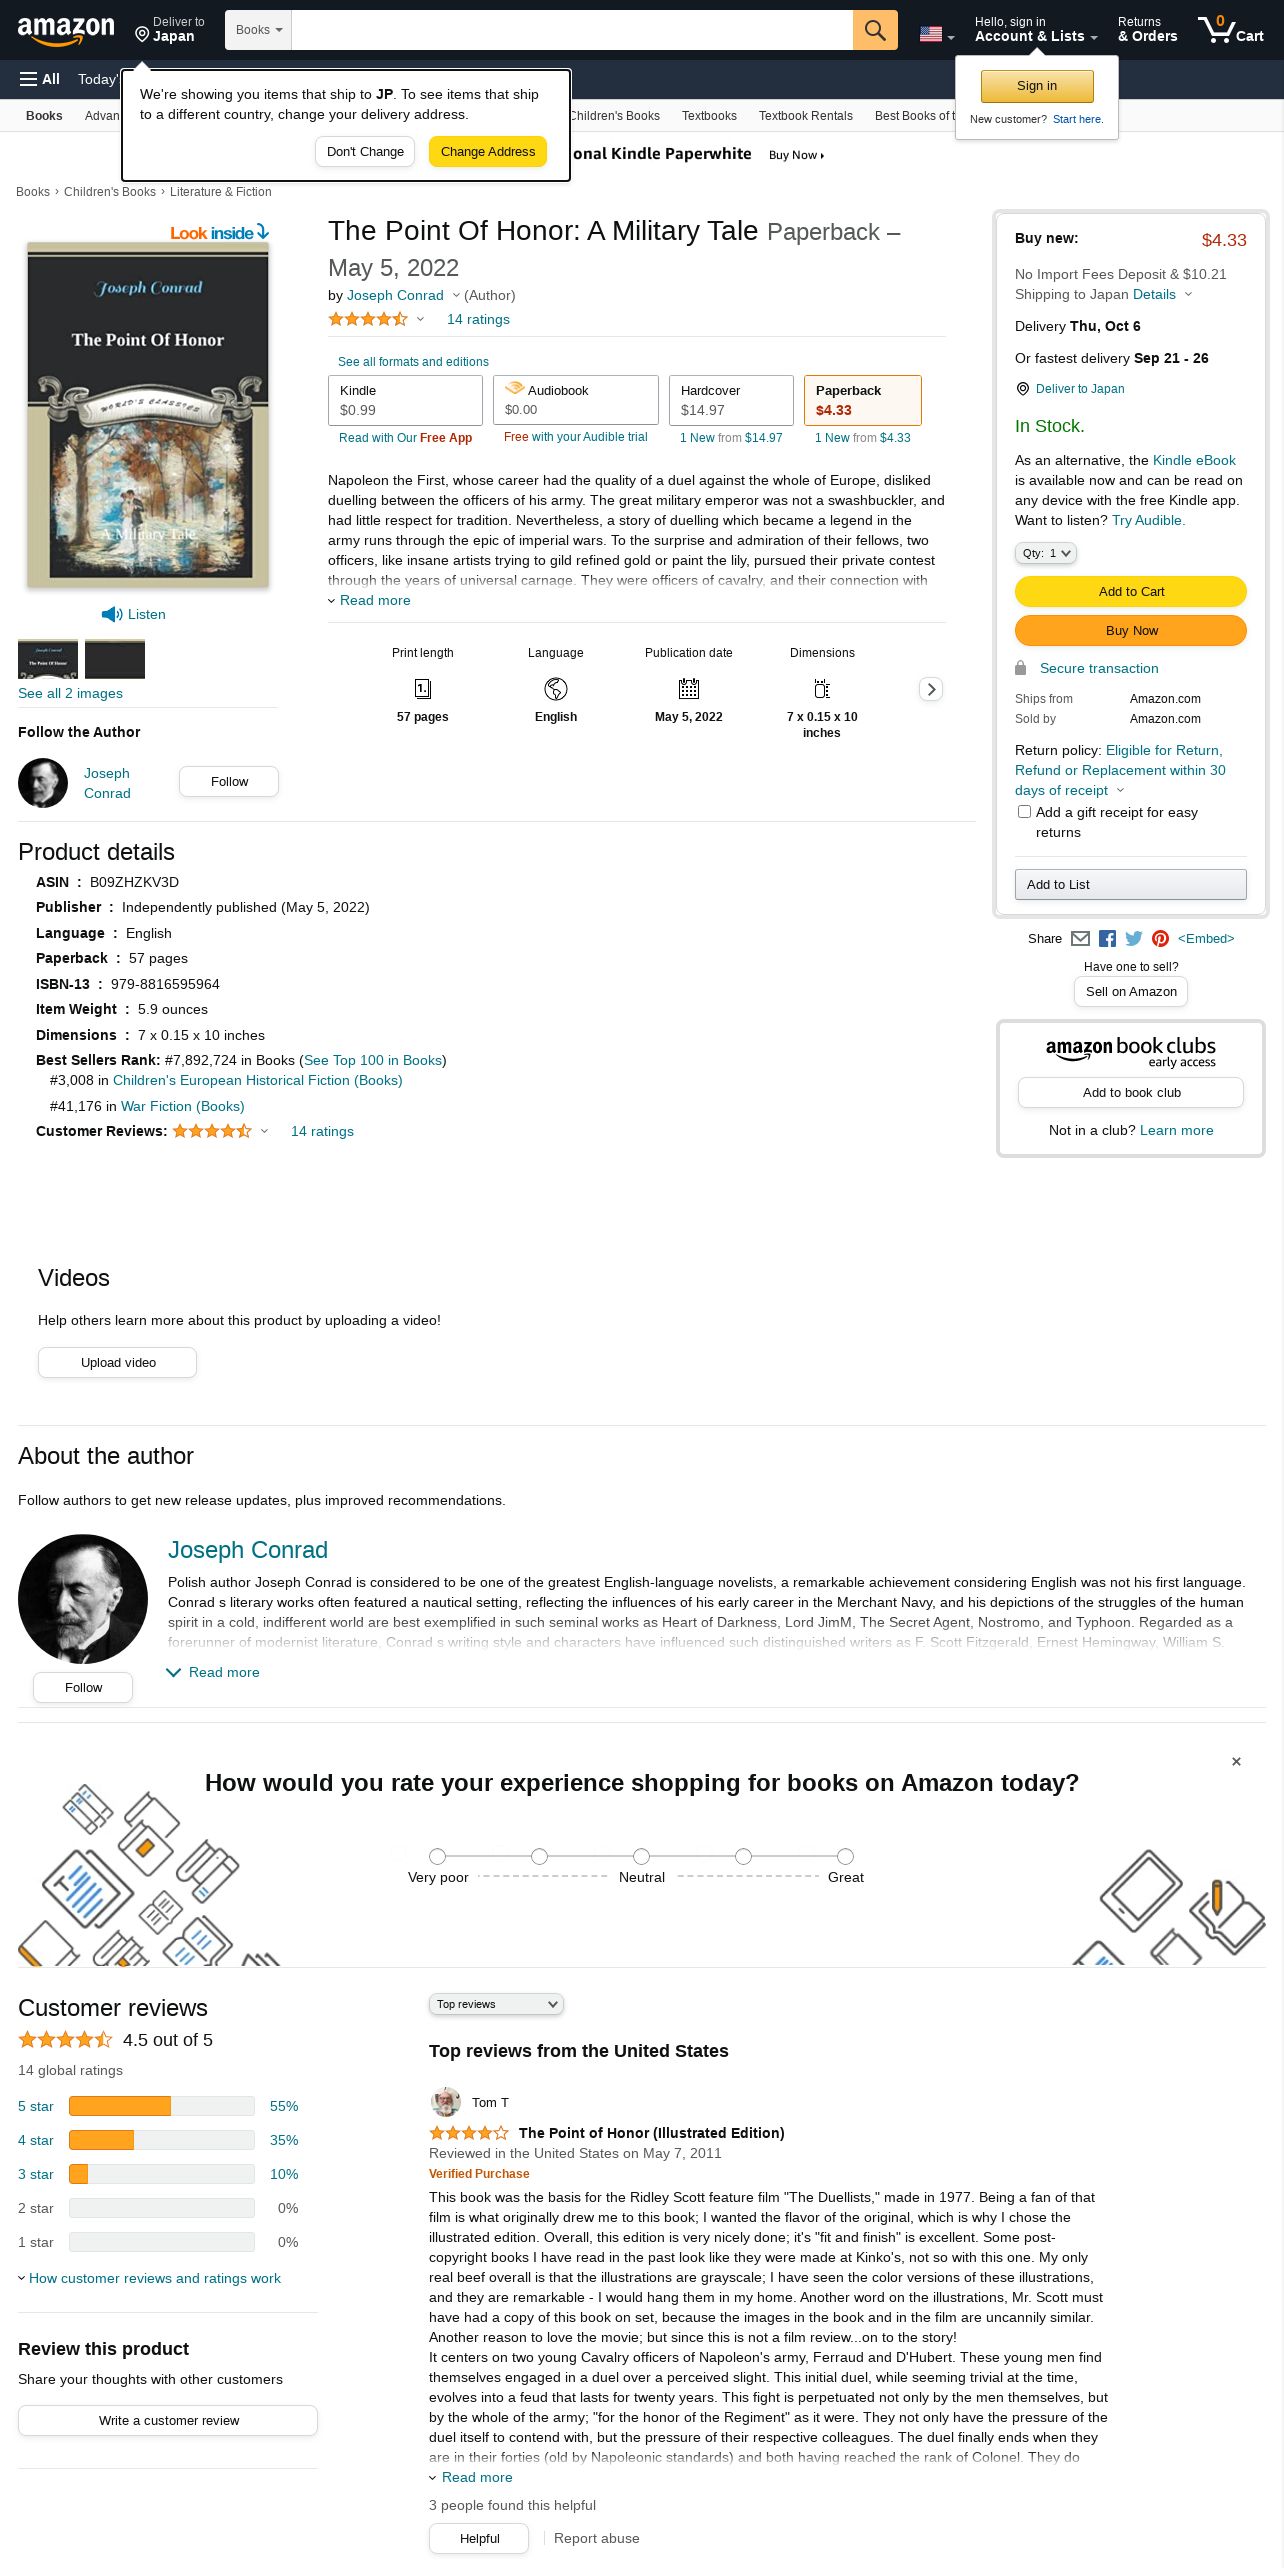Click the 5 star rating bar
Screen dimensions: 1284x2568
click(161, 2106)
